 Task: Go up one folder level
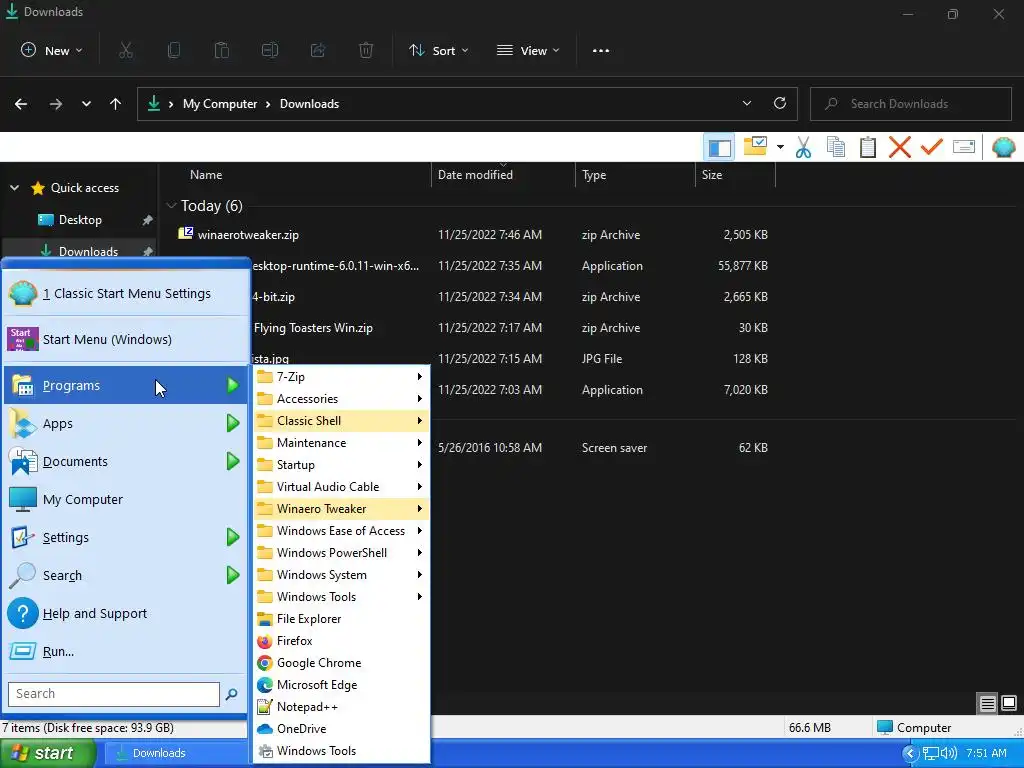(116, 104)
